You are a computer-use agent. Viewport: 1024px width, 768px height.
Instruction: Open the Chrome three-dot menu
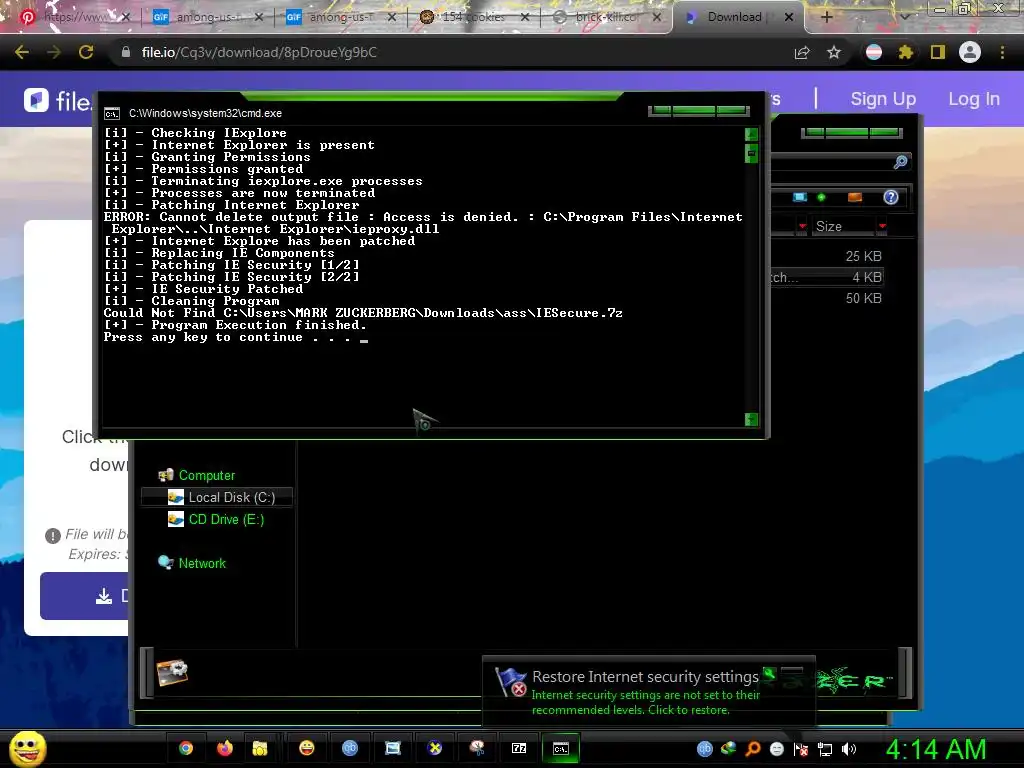[1002, 52]
